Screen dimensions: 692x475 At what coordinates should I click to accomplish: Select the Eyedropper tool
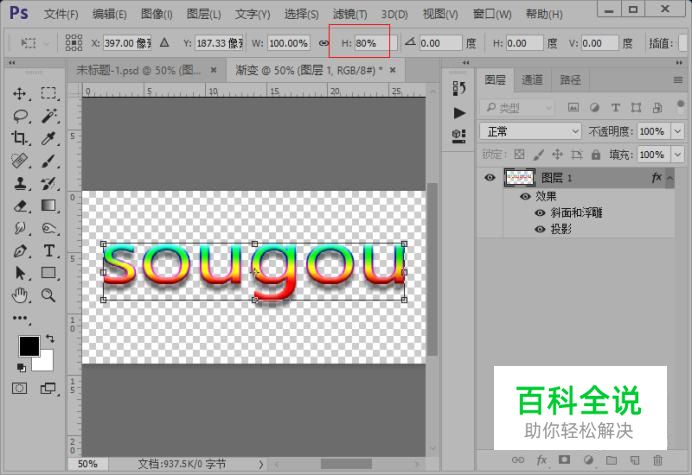[49, 139]
